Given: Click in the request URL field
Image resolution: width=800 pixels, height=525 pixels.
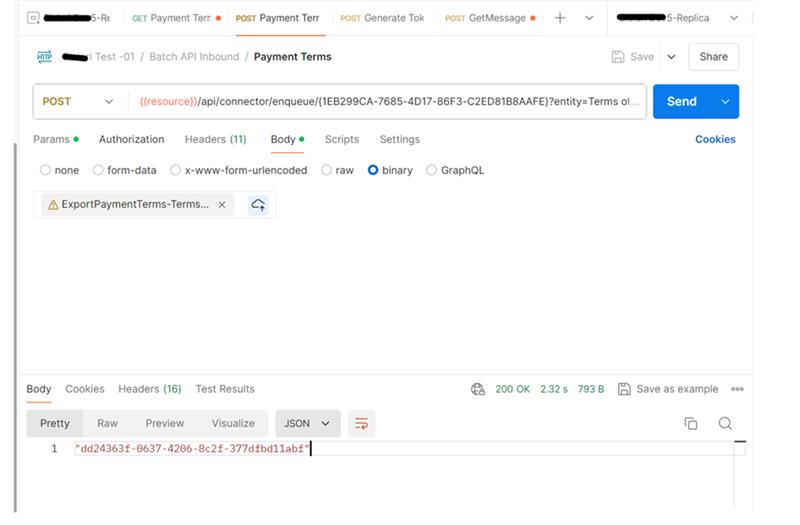Looking at the screenshot, I should pos(388,101).
